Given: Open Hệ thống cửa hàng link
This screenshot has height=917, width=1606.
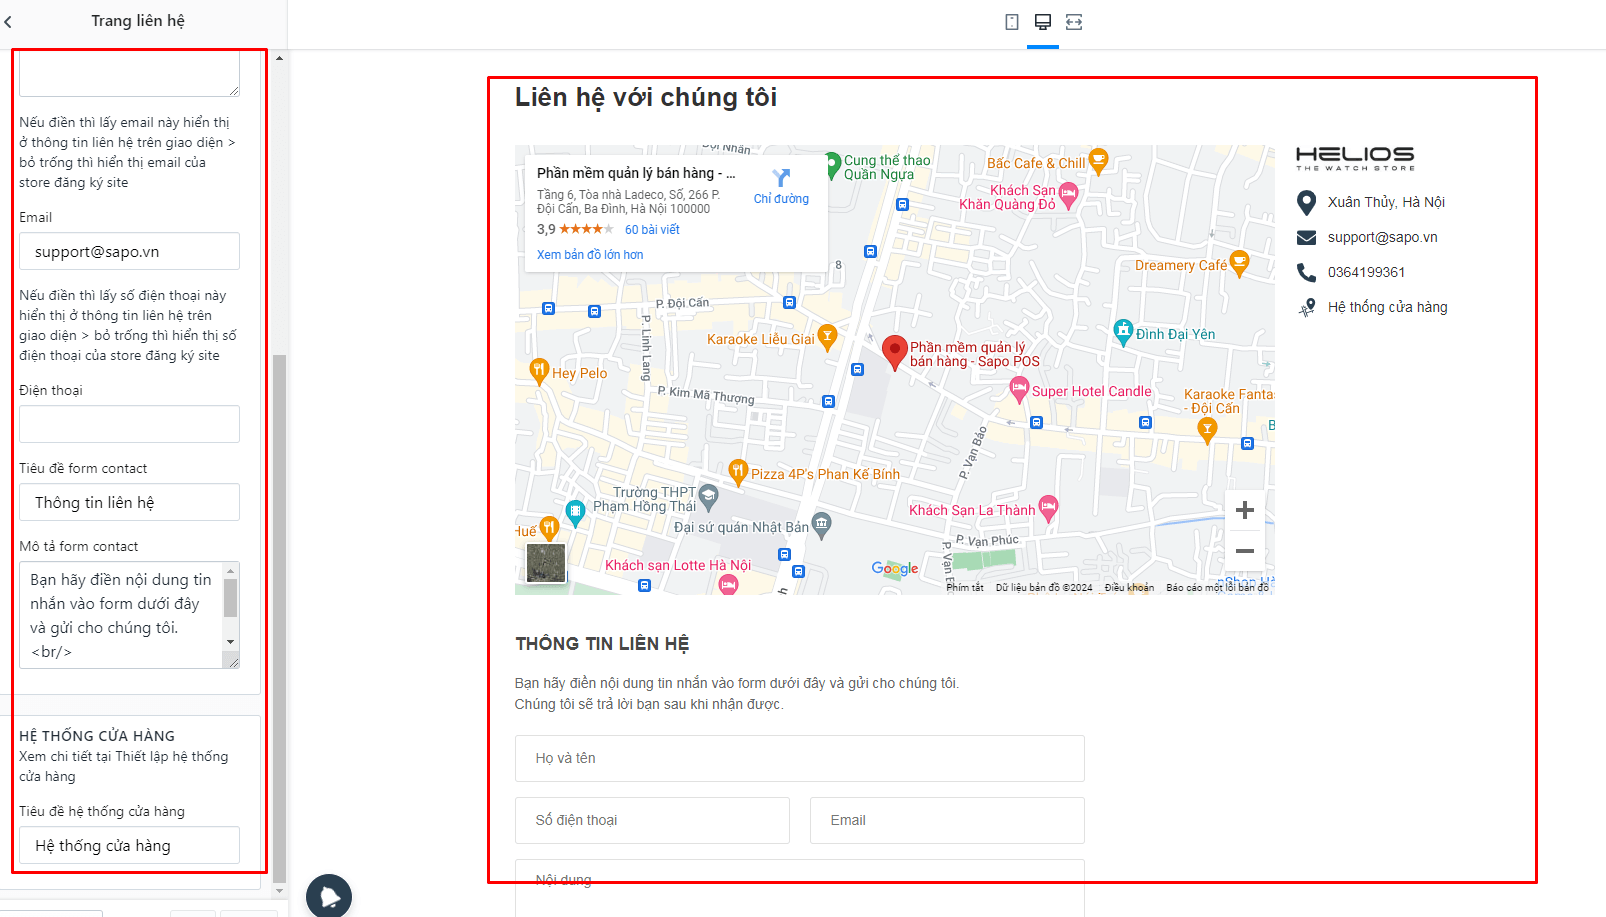Looking at the screenshot, I should pyautogui.click(x=1388, y=307).
